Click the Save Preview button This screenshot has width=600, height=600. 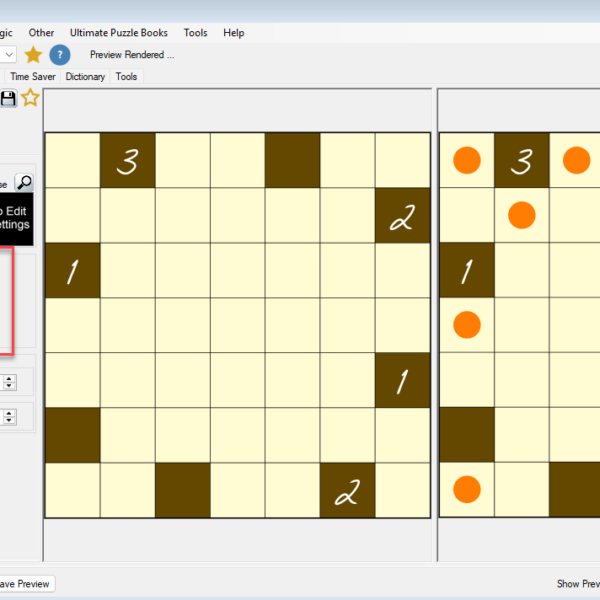pyautogui.click(x=25, y=584)
